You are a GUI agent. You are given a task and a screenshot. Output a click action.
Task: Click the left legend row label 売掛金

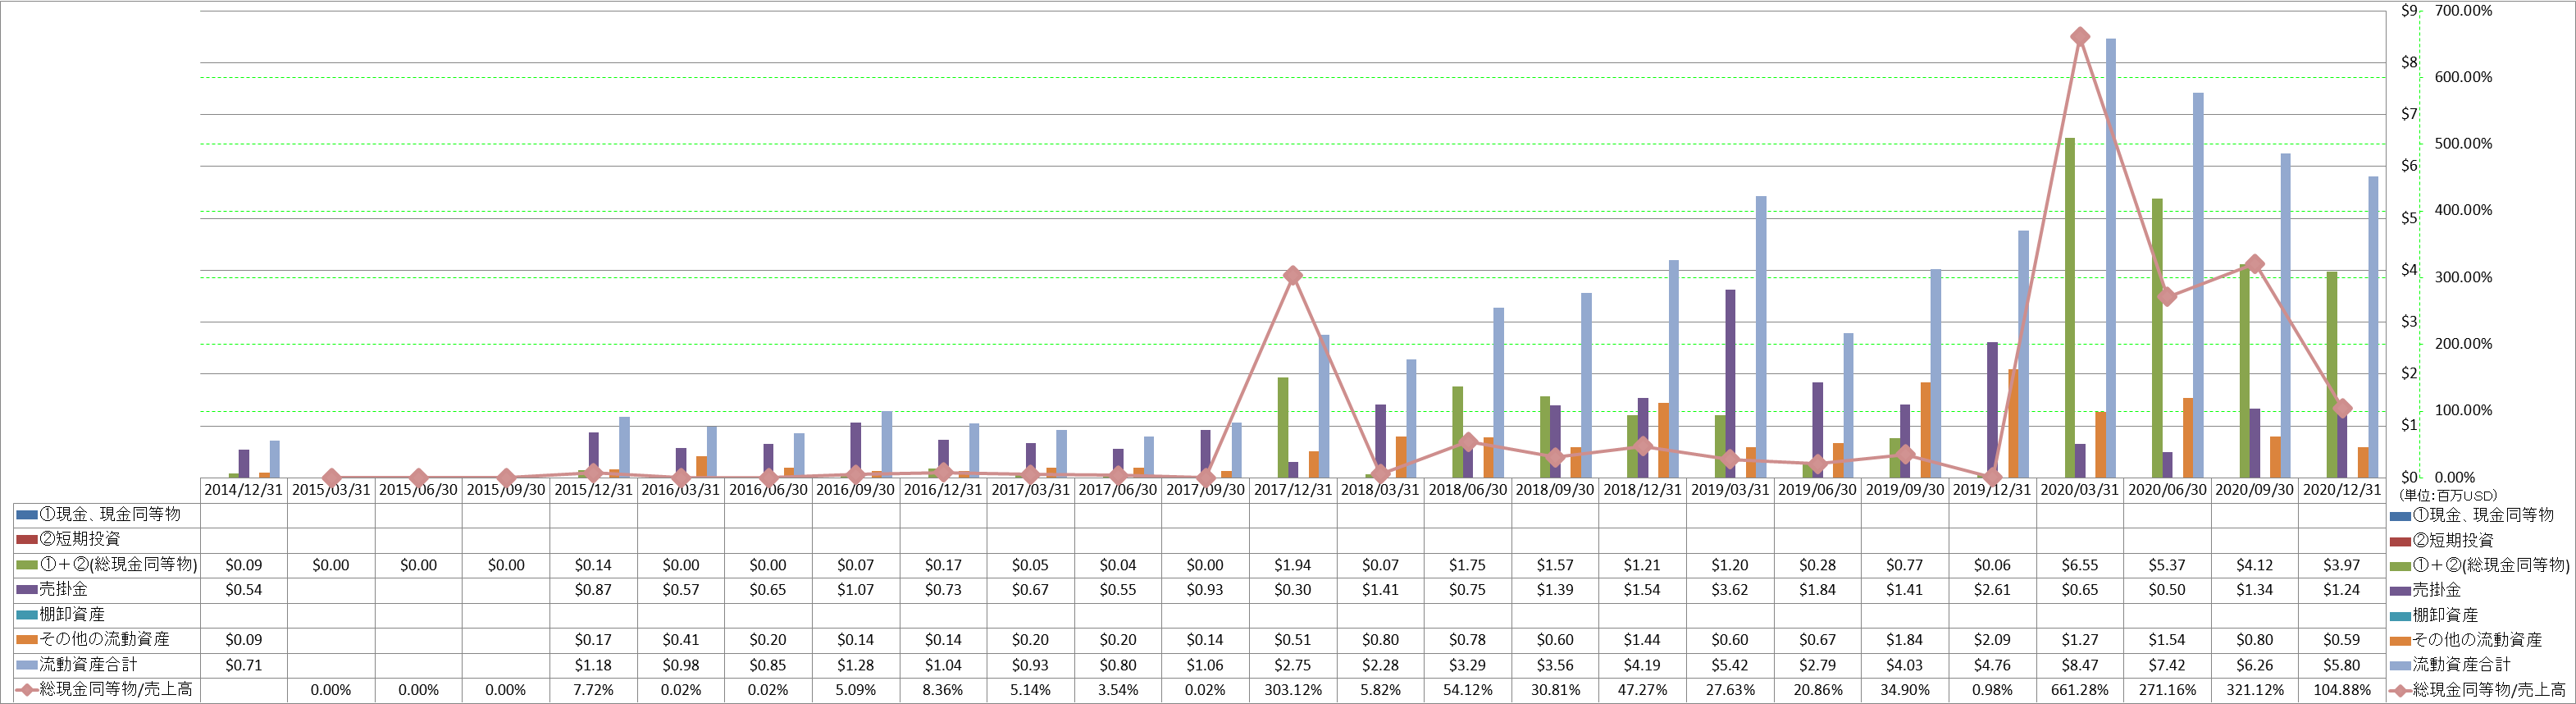[63, 590]
